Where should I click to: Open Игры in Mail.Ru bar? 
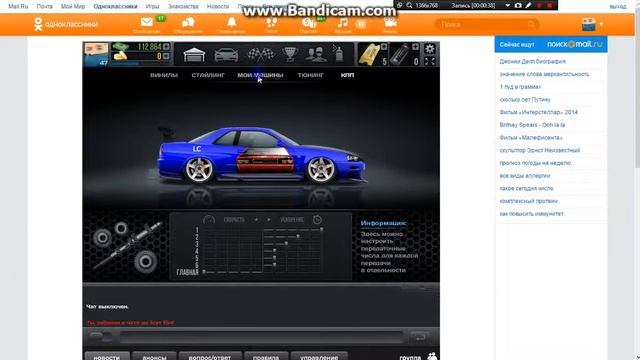tap(153, 7)
